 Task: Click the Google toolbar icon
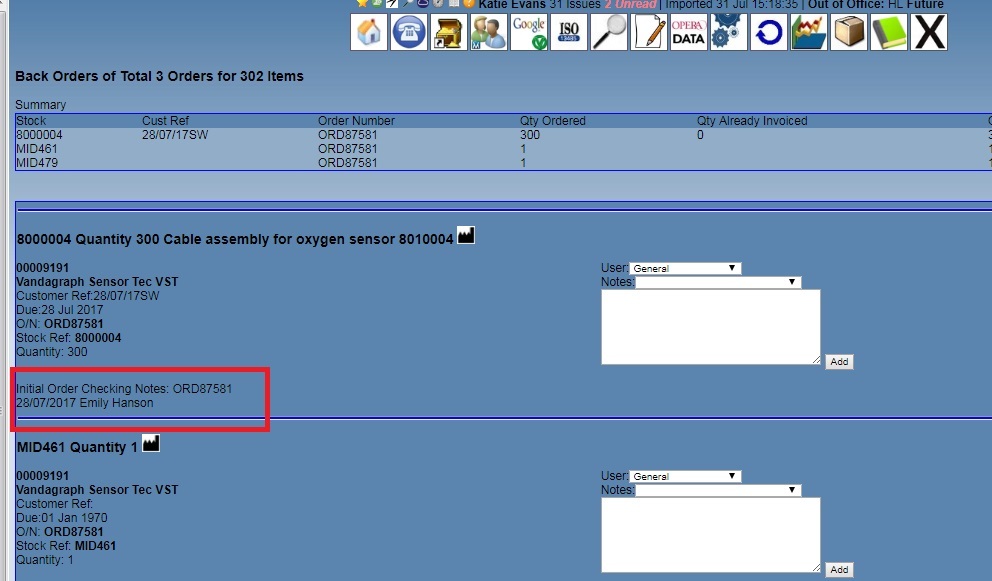(x=529, y=32)
